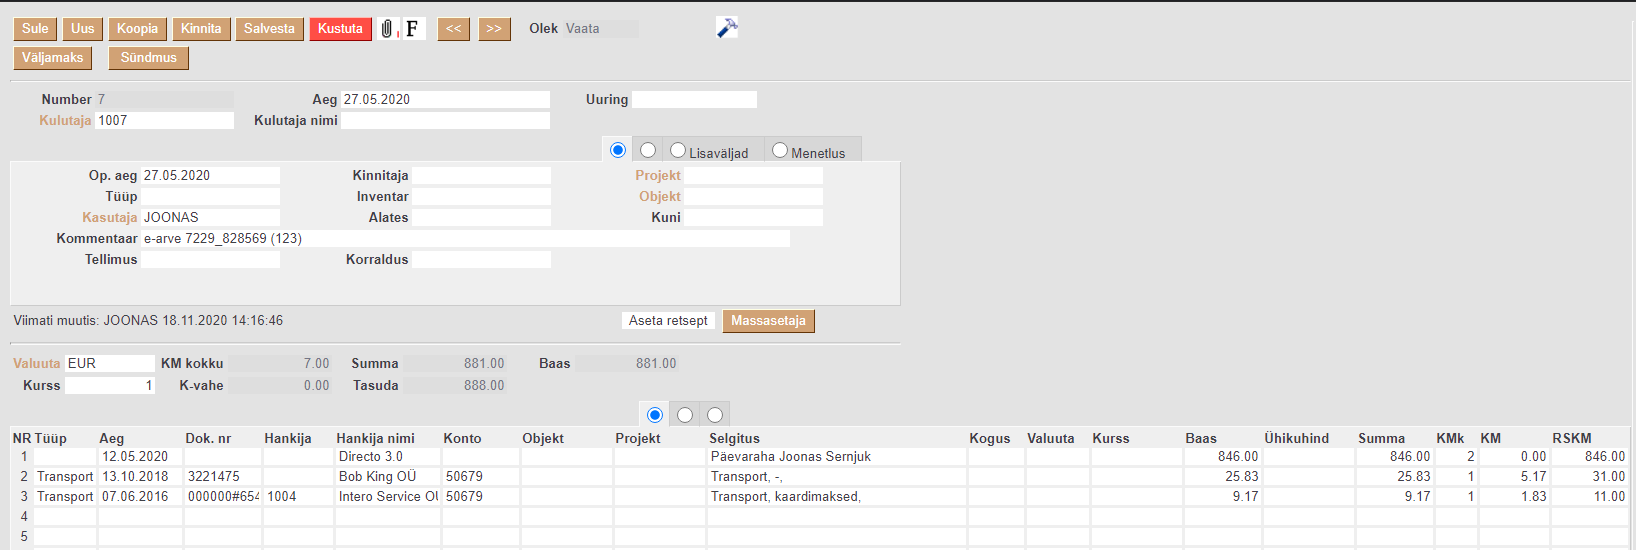Select the second unlabeled header radio button

pyautogui.click(x=648, y=150)
